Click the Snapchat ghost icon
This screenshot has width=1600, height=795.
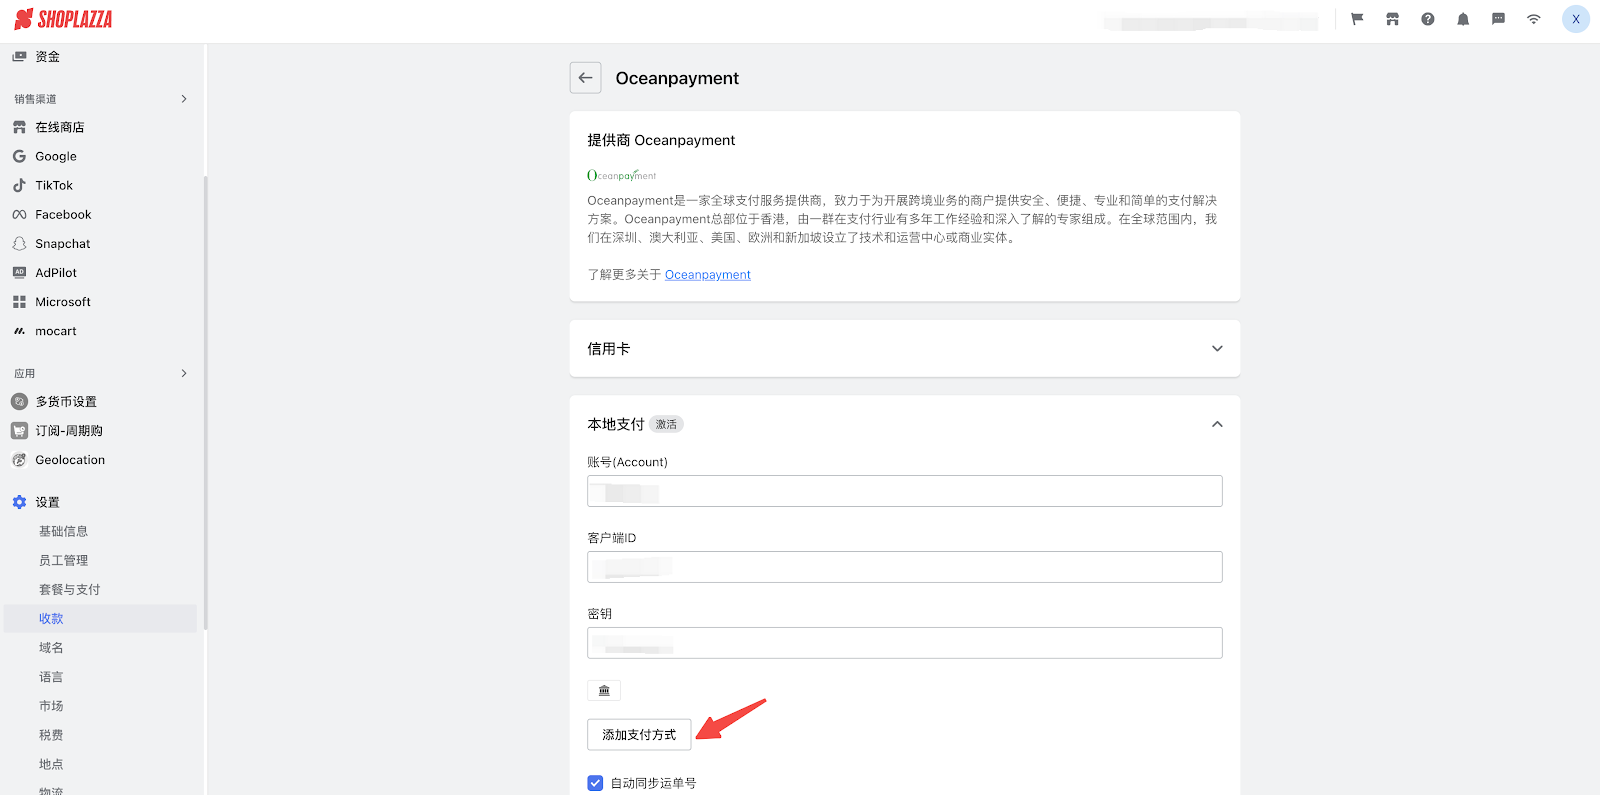[x=19, y=243]
